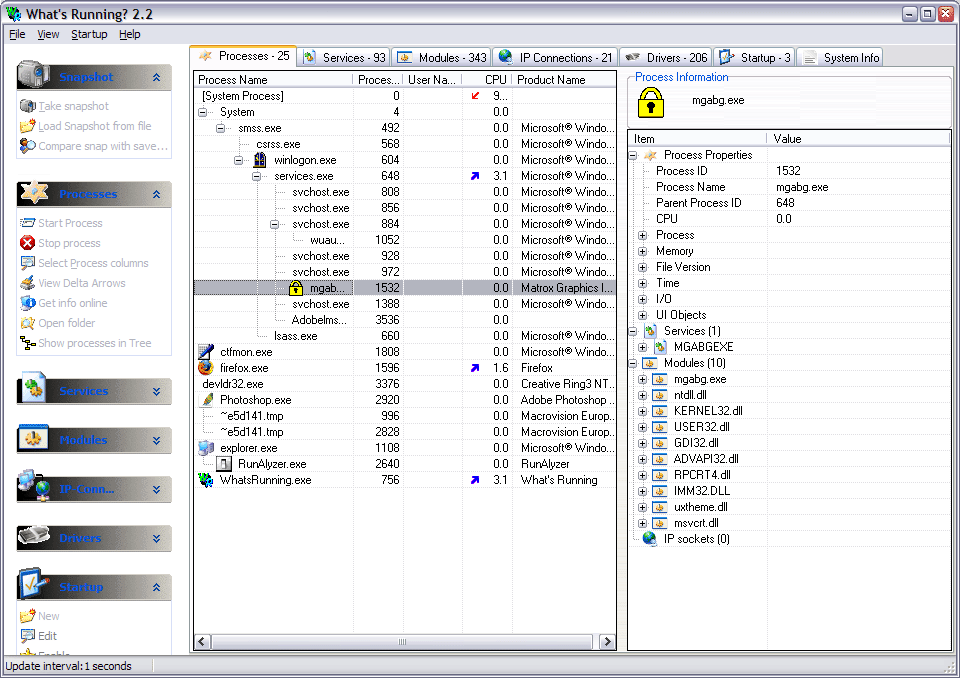Expand the MGABGEXE service node

tap(642, 347)
